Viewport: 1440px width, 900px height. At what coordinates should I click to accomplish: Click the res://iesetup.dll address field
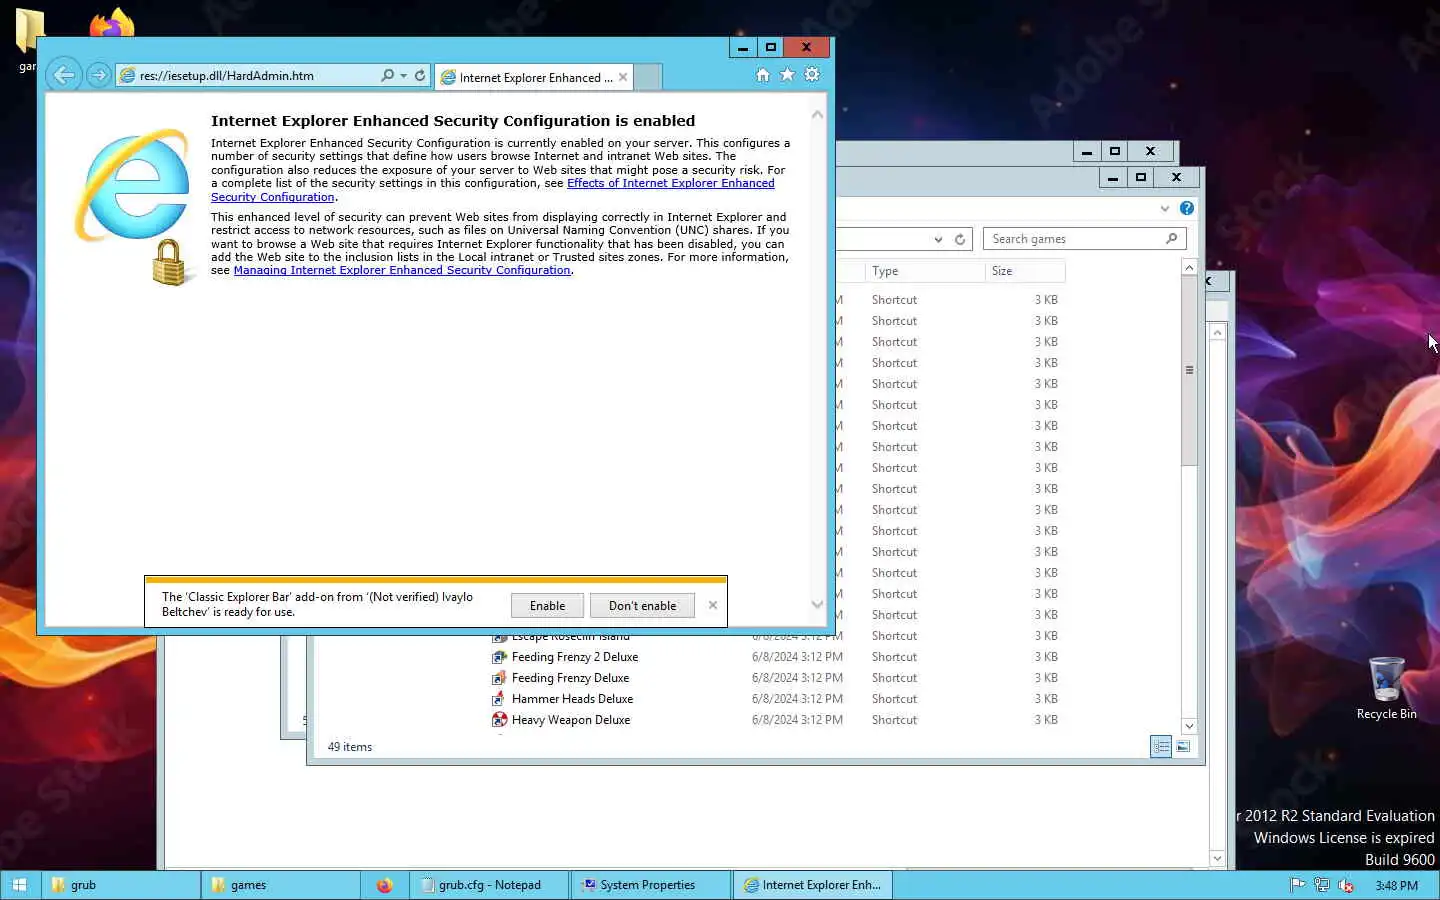coord(247,76)
